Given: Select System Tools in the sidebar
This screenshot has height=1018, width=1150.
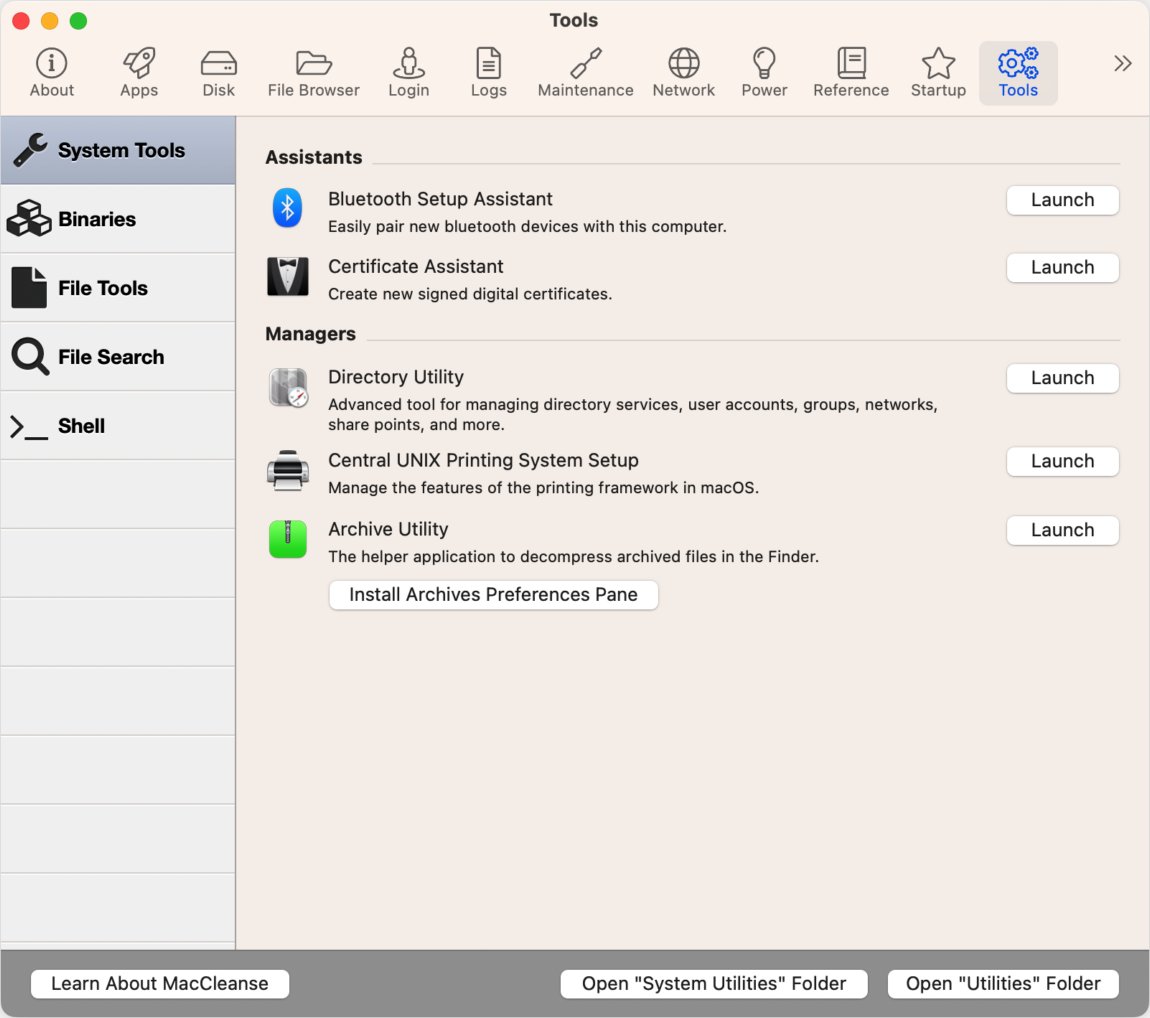Looking at the screenshot, I should tap(117, 150).
